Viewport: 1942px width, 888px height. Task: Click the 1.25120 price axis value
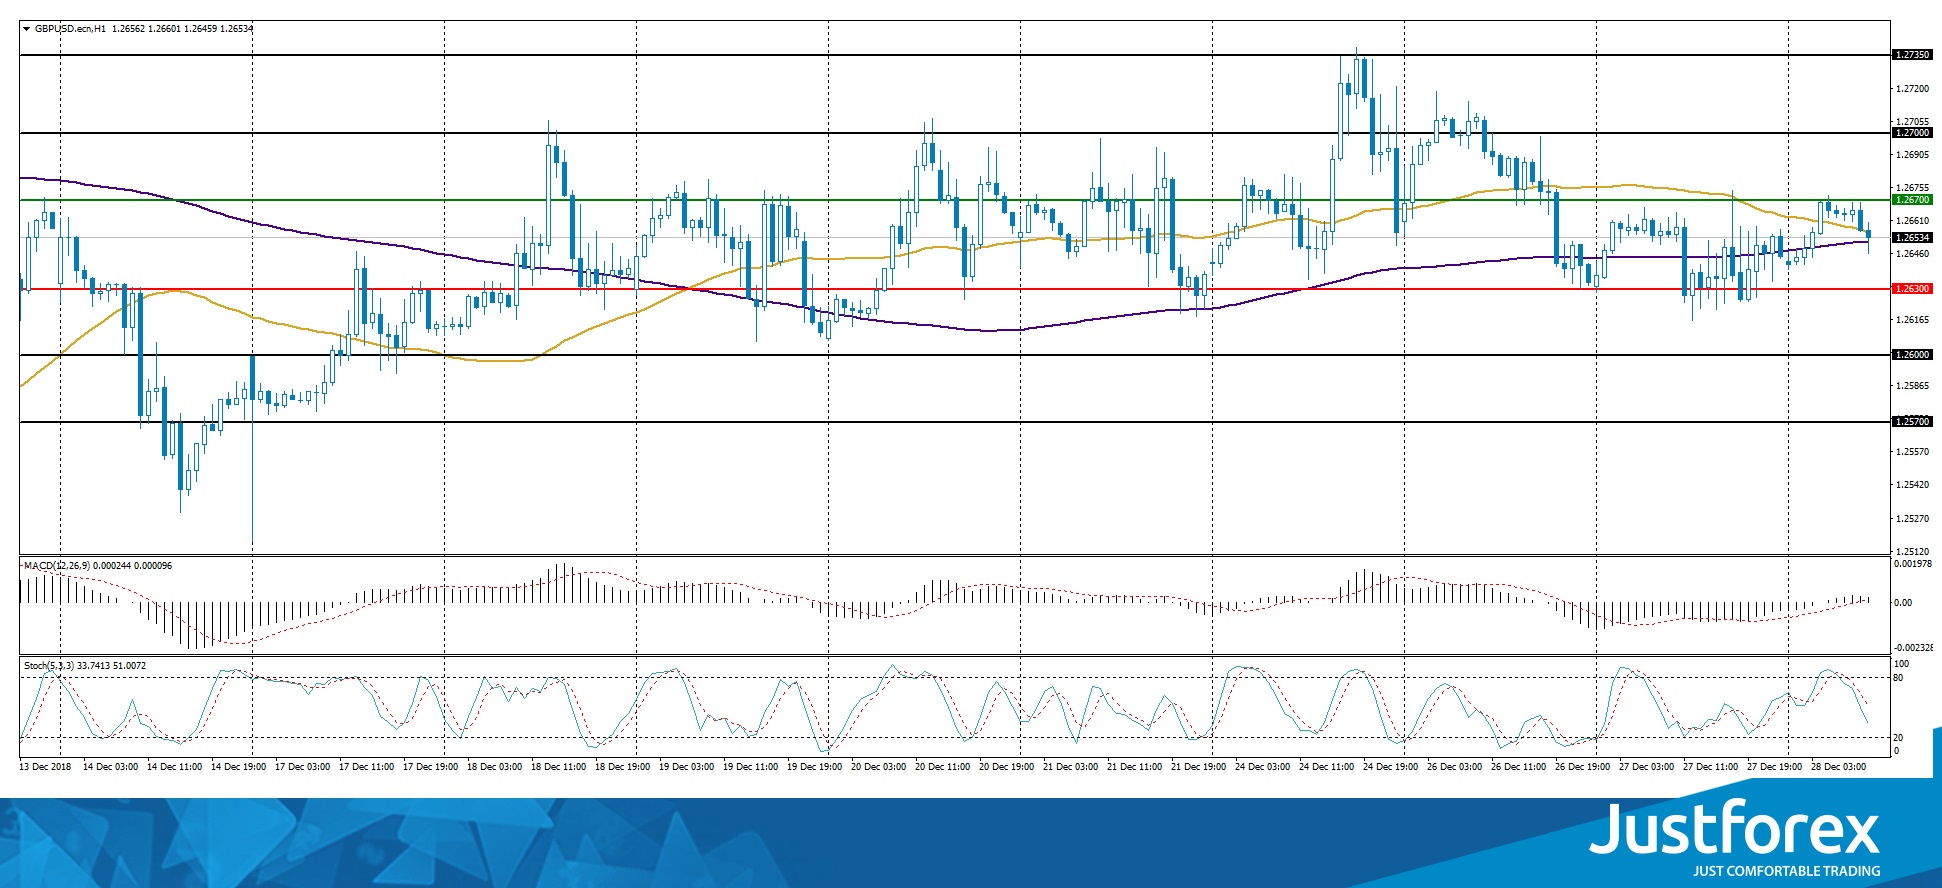click(1913, 551)
